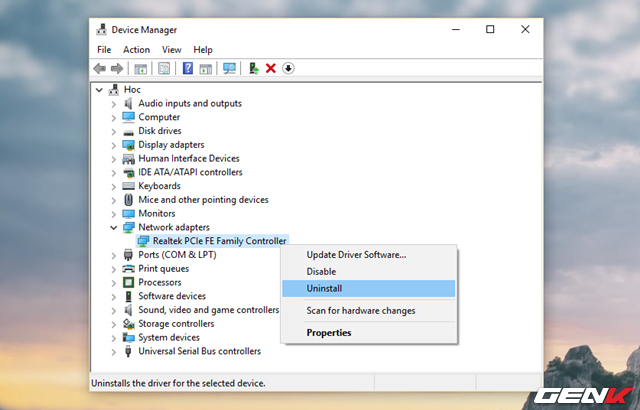Click the IDE ATA/ATAPI controllers icon
640x410 pixels.
pyautogui.click(x=129, y=173)
